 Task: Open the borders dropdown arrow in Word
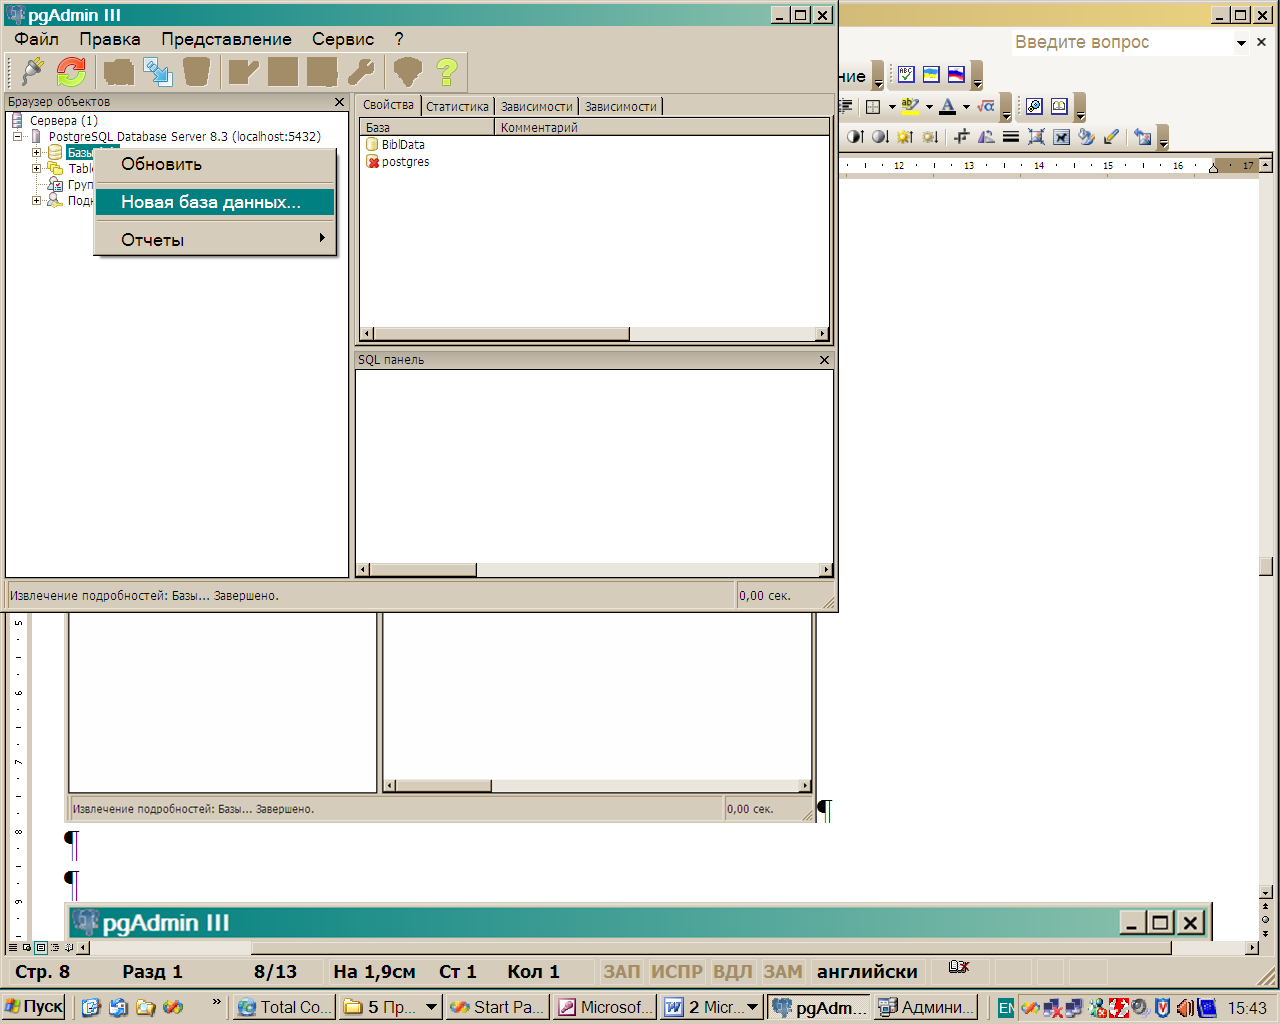click(x=891, y=107)
